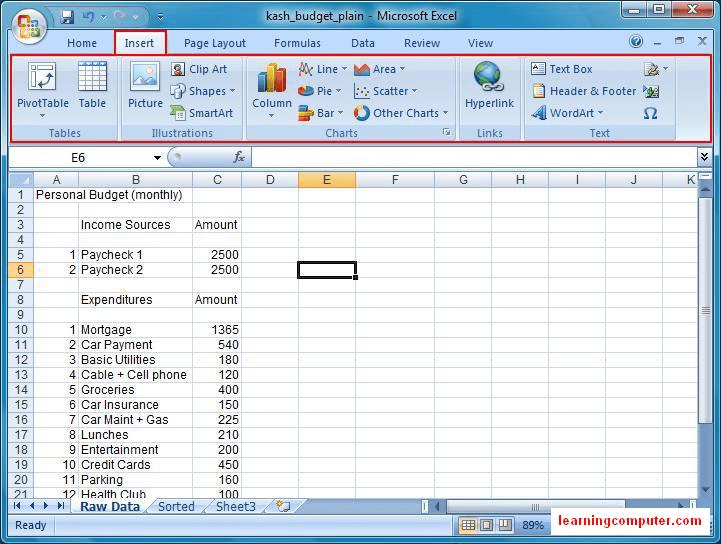Open Line chart dropdown
The image size is (721, 544).
pyautogui.click(x=322, y=69)
